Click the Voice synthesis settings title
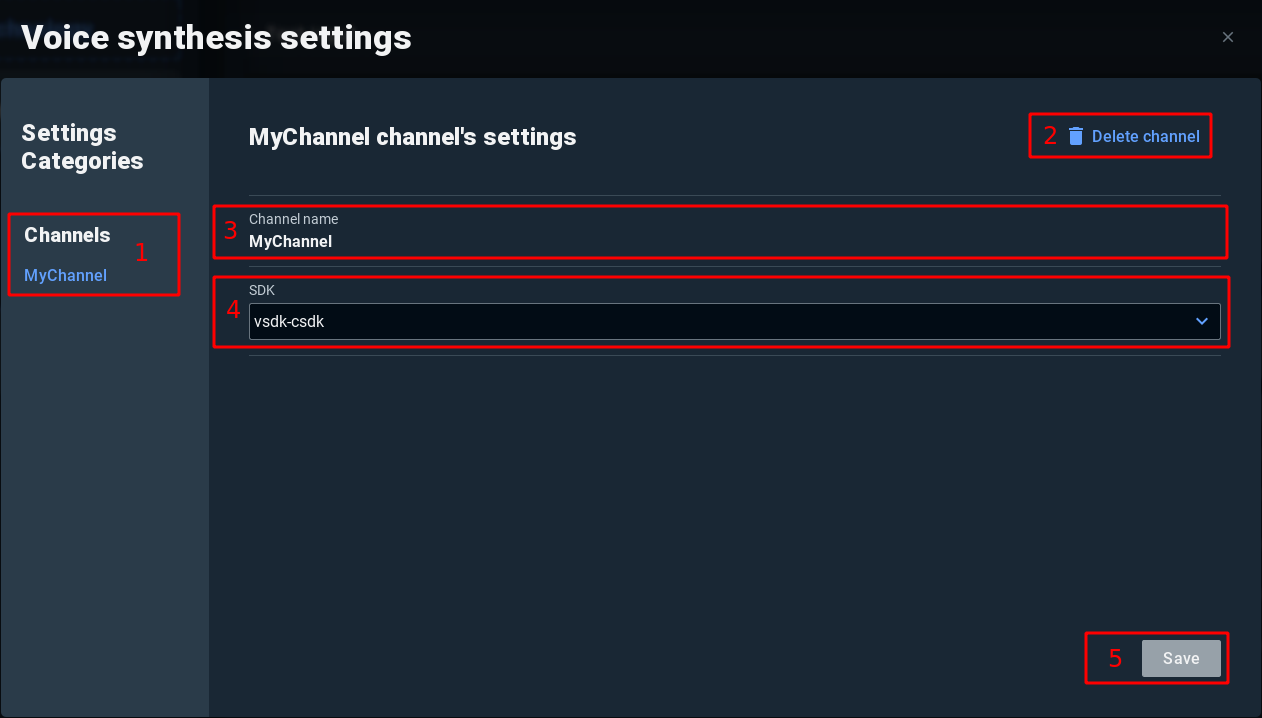Viewport: 1262px width, 718px height. 216,38
